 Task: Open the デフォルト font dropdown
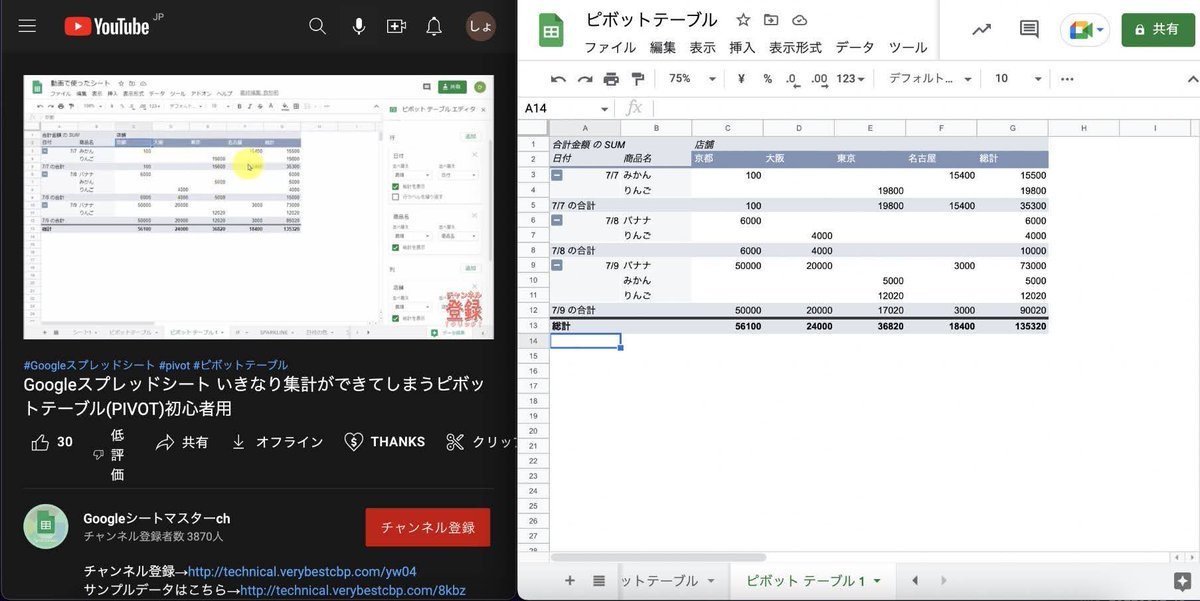pyautogui.click(x=928, y=79)
